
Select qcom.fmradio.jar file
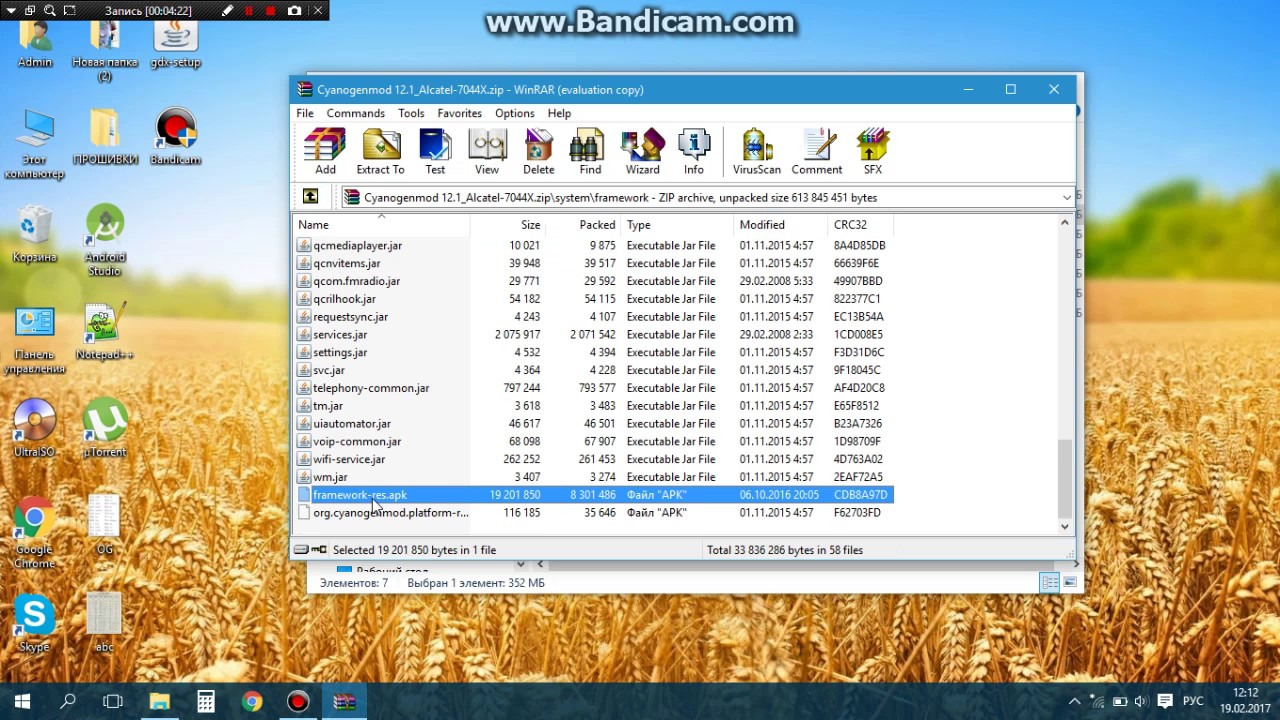coord(594,281)
